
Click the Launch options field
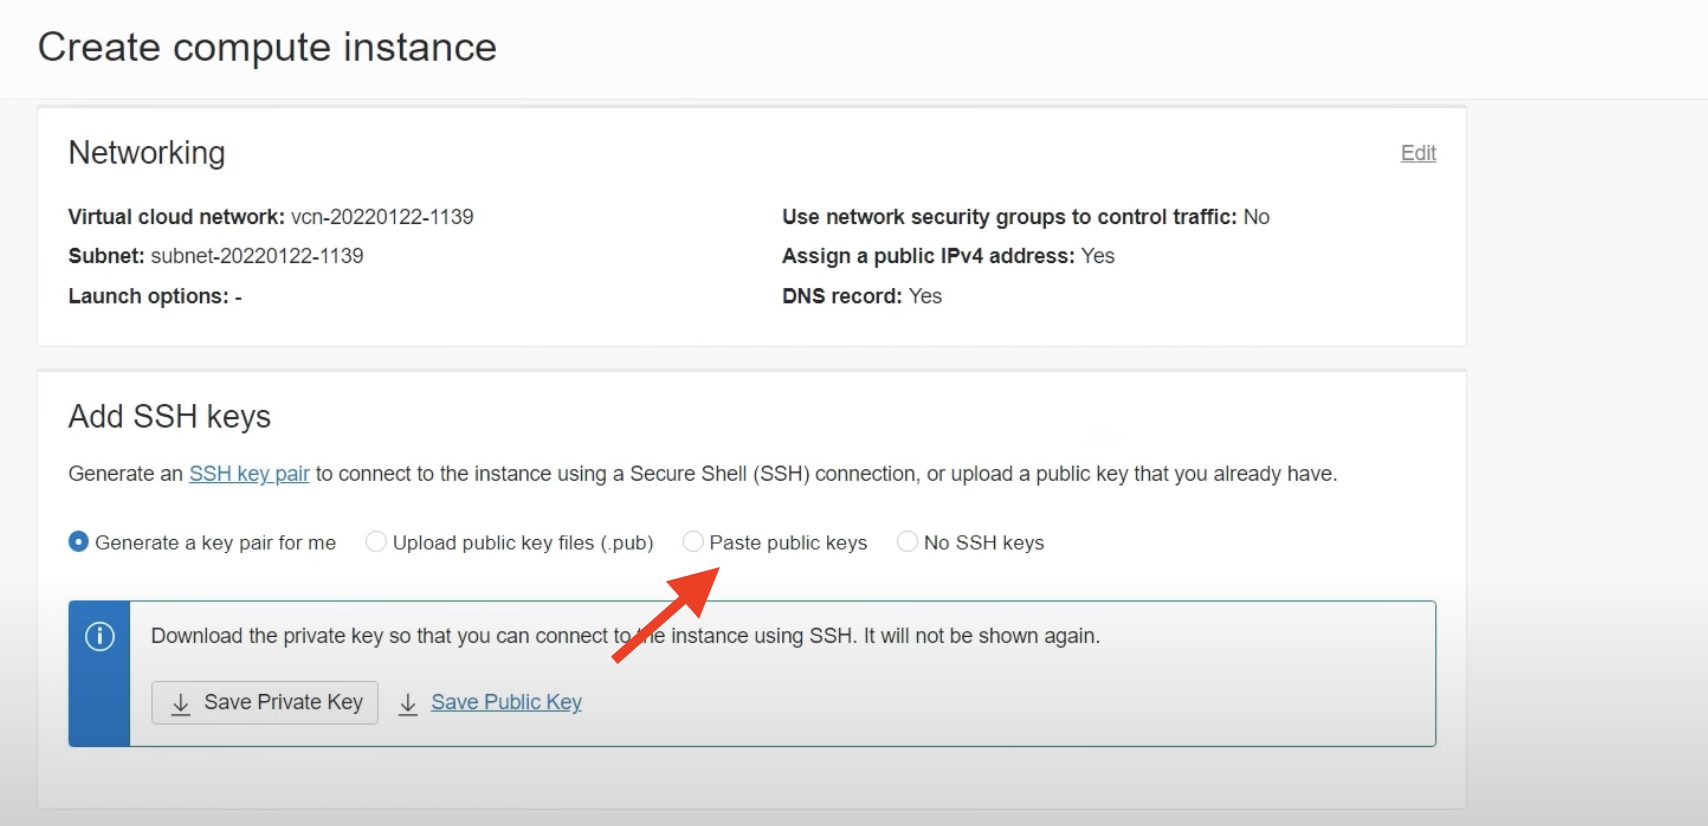click(x=154, y=296)
